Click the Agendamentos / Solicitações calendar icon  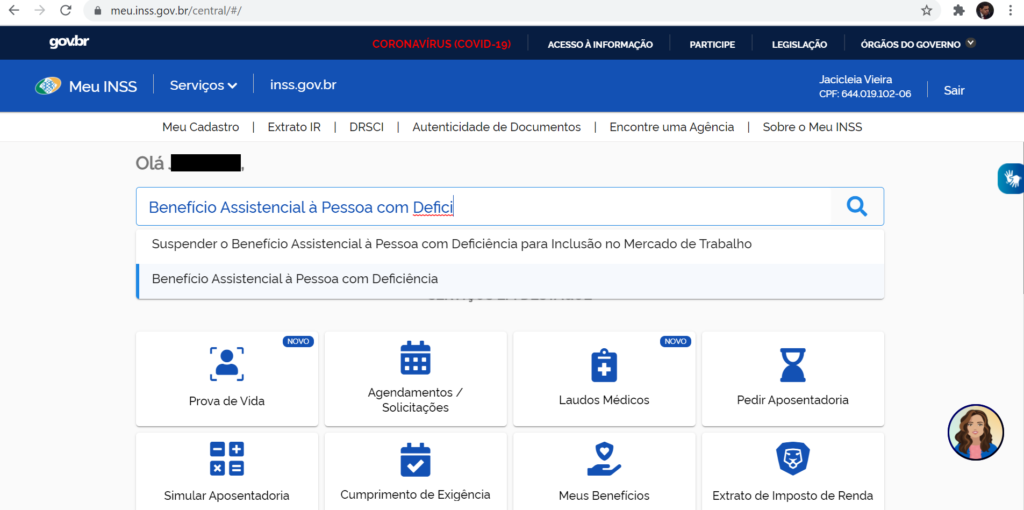point(415,358)
